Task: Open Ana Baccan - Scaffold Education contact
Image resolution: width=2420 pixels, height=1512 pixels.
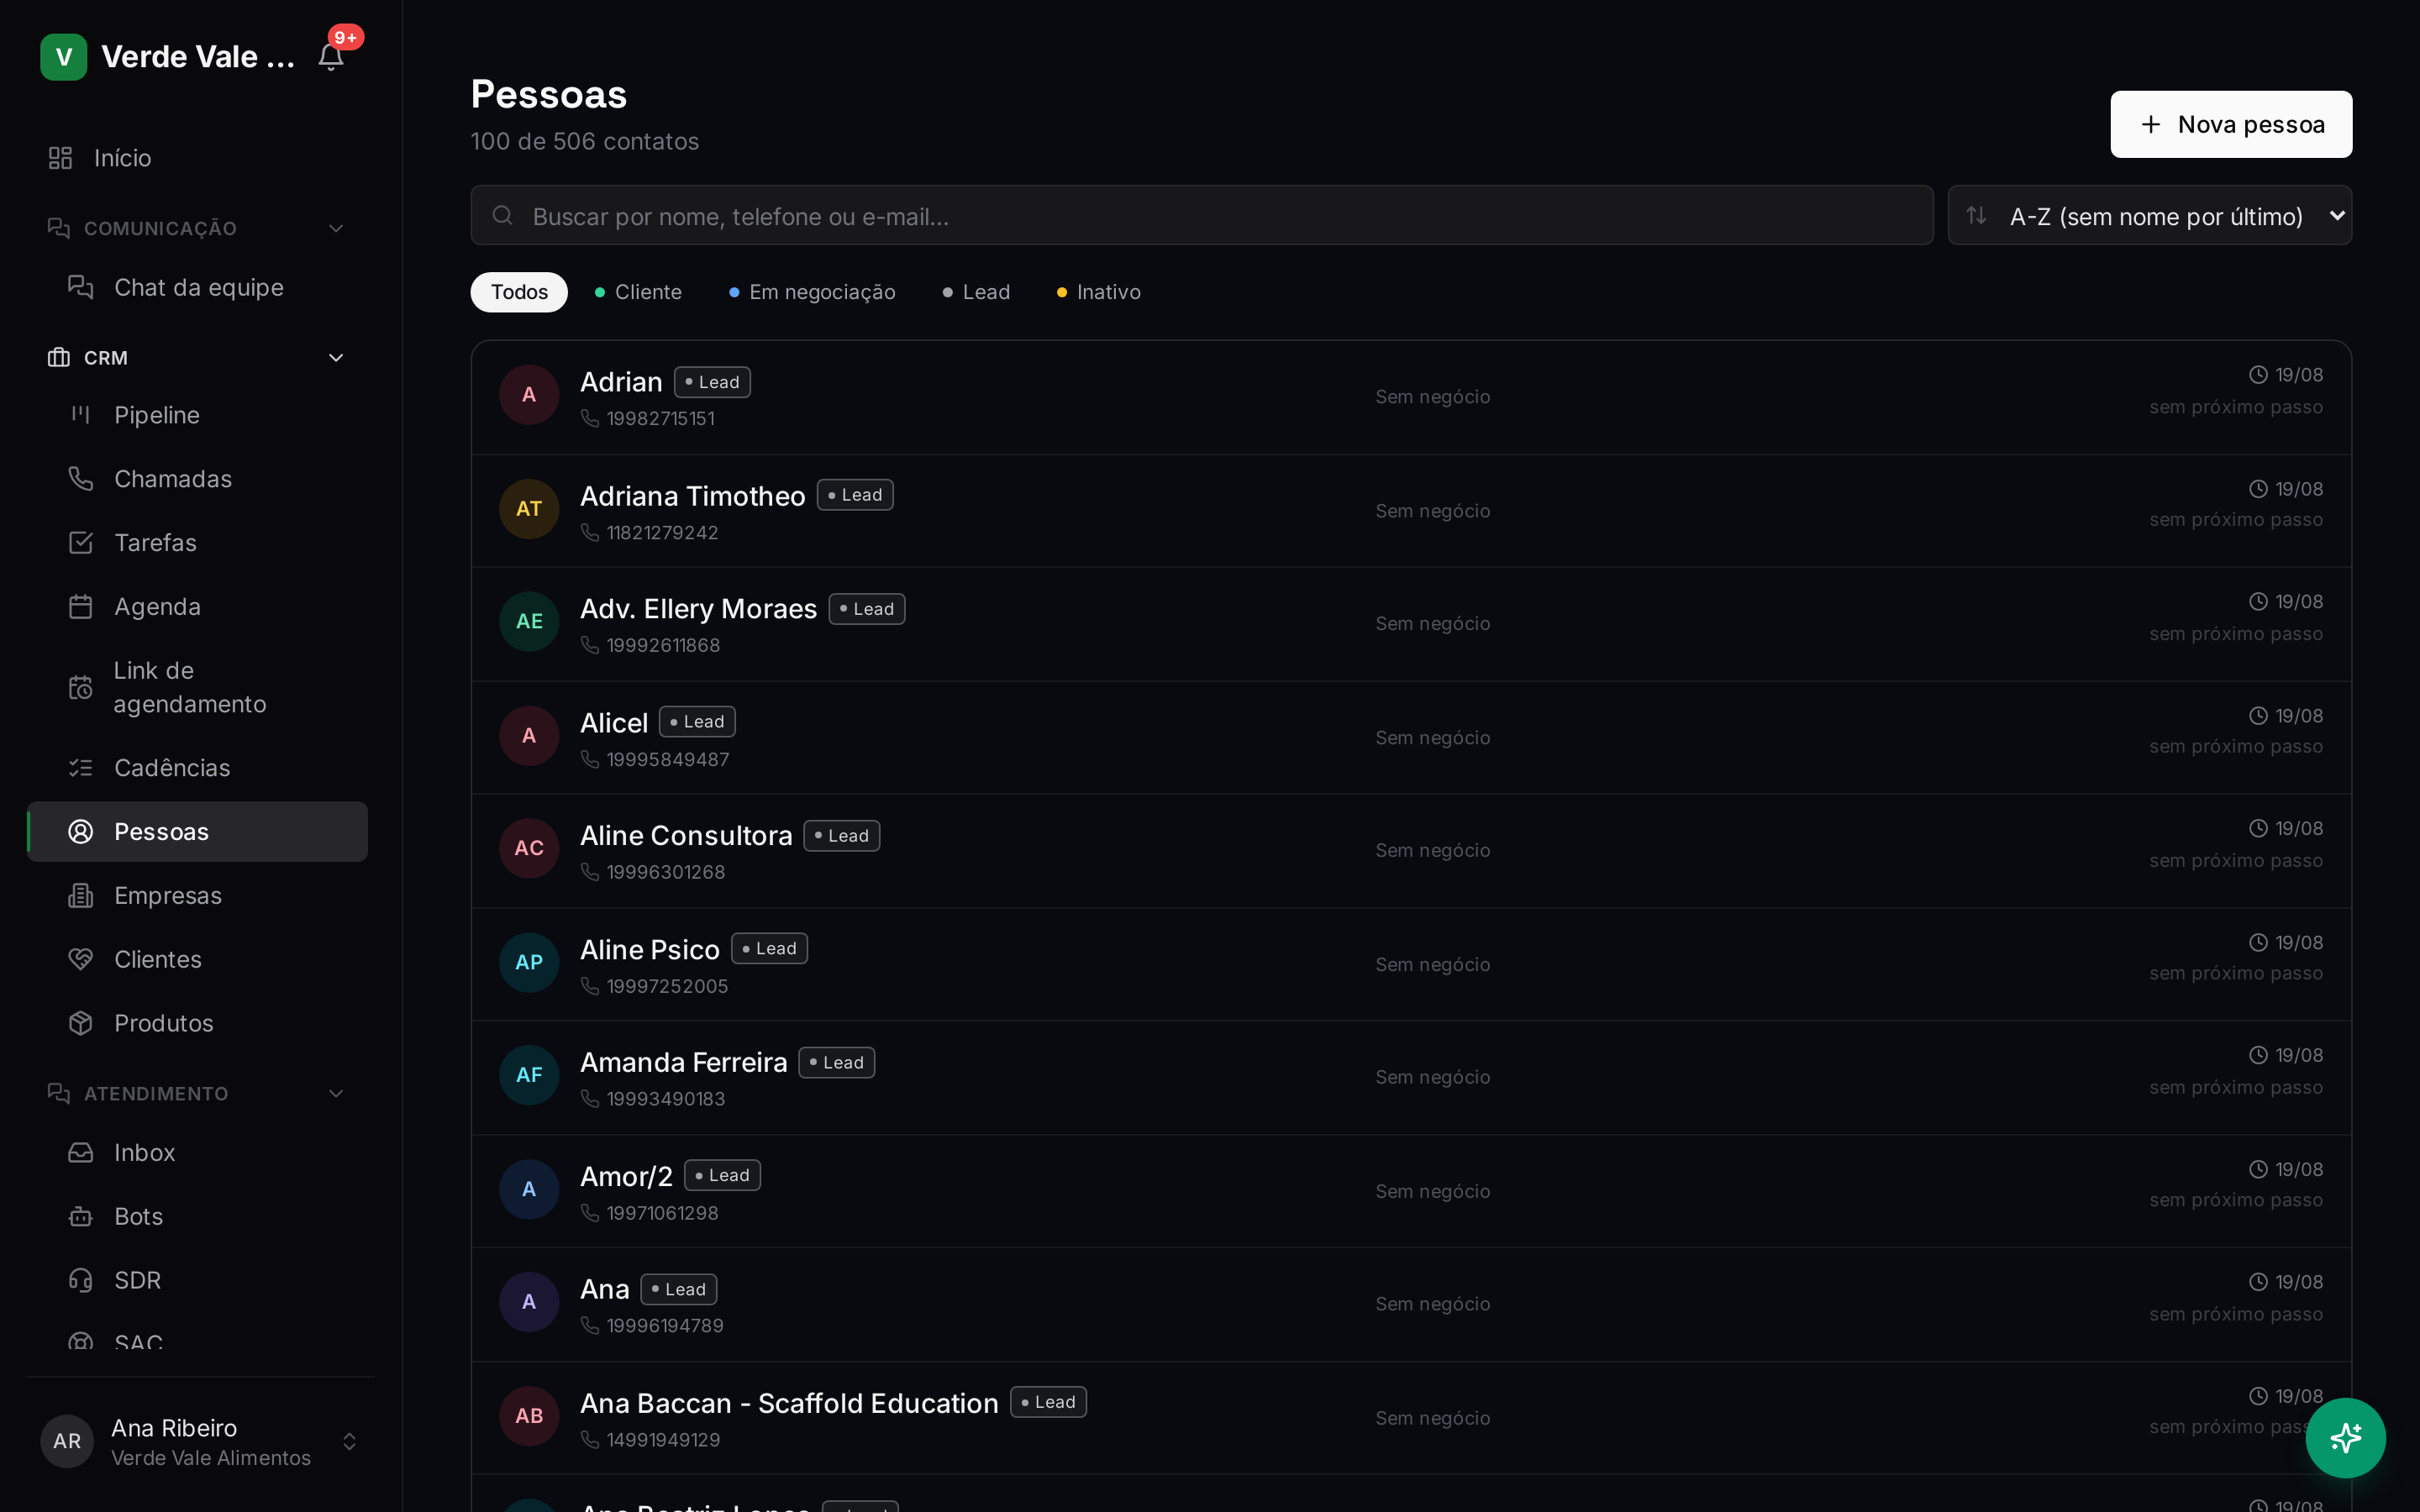Action: point(1411,1418)
